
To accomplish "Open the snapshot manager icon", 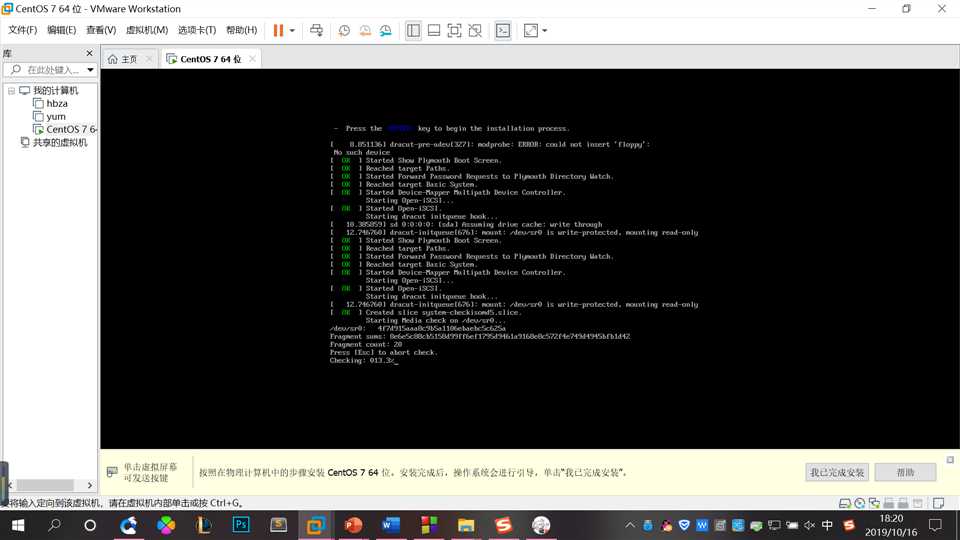I will (386, 31).
